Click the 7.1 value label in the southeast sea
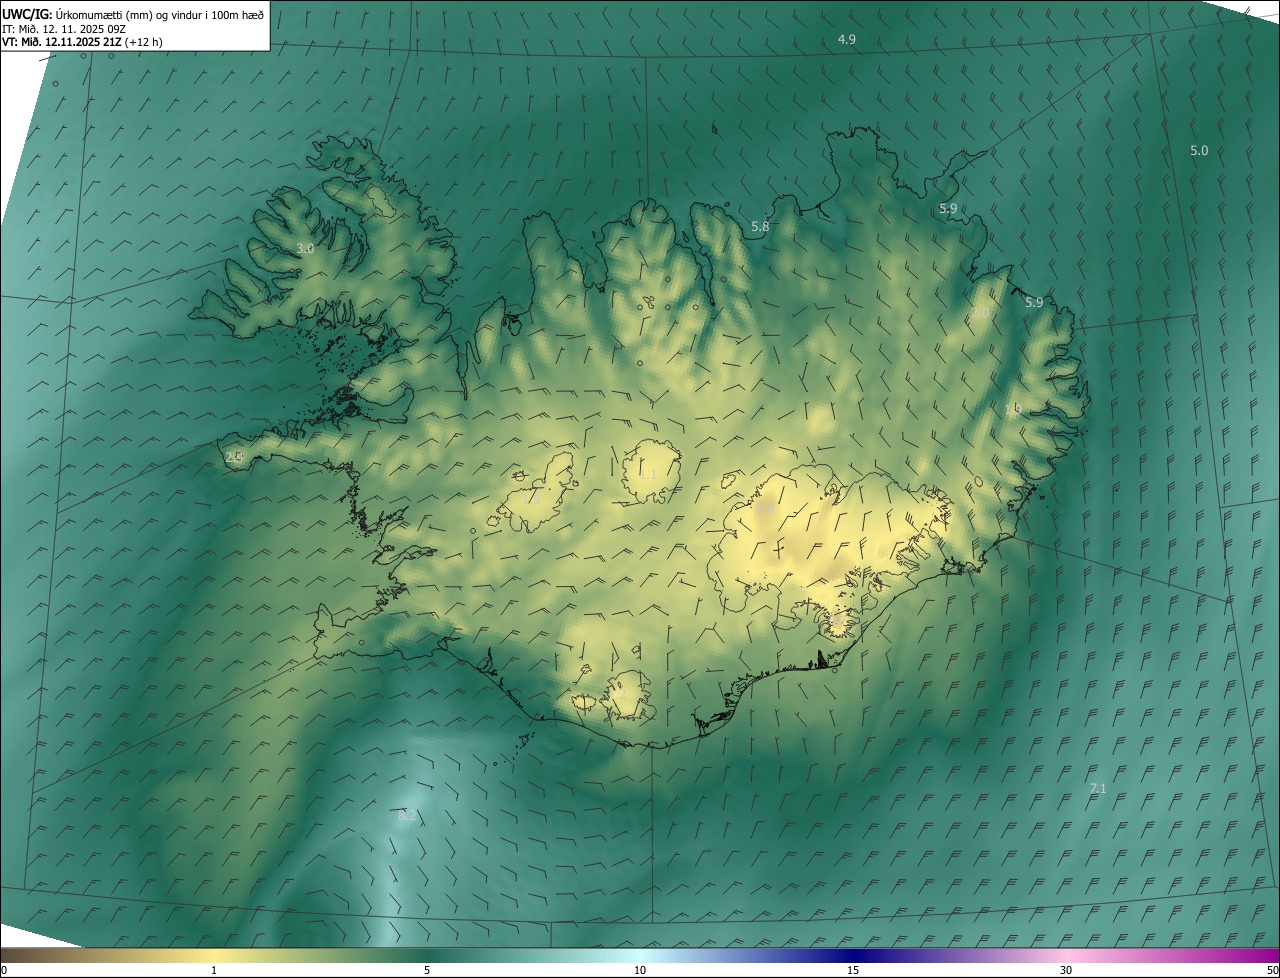This screenshot has width=1280, height=978. (x=1097, y=789)
